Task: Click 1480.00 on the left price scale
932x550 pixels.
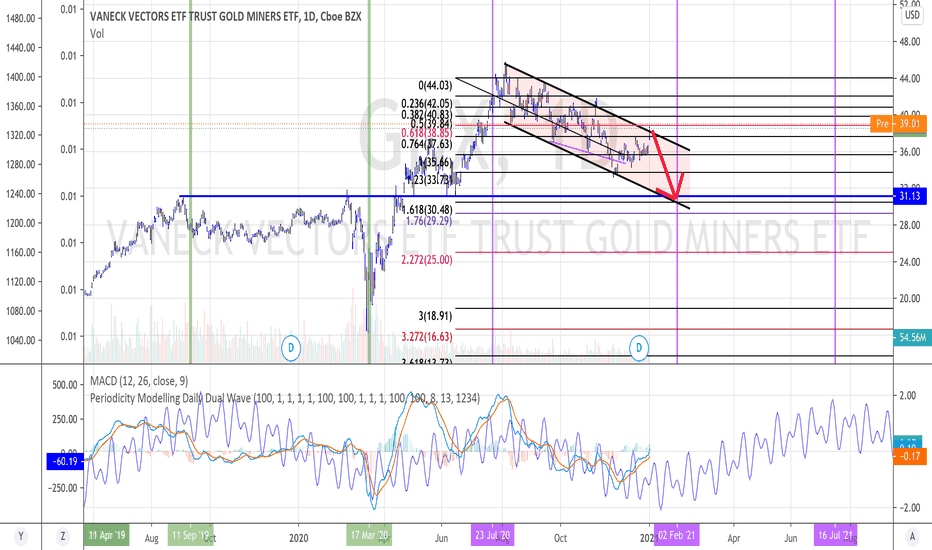Action: [x=21, y=18]
